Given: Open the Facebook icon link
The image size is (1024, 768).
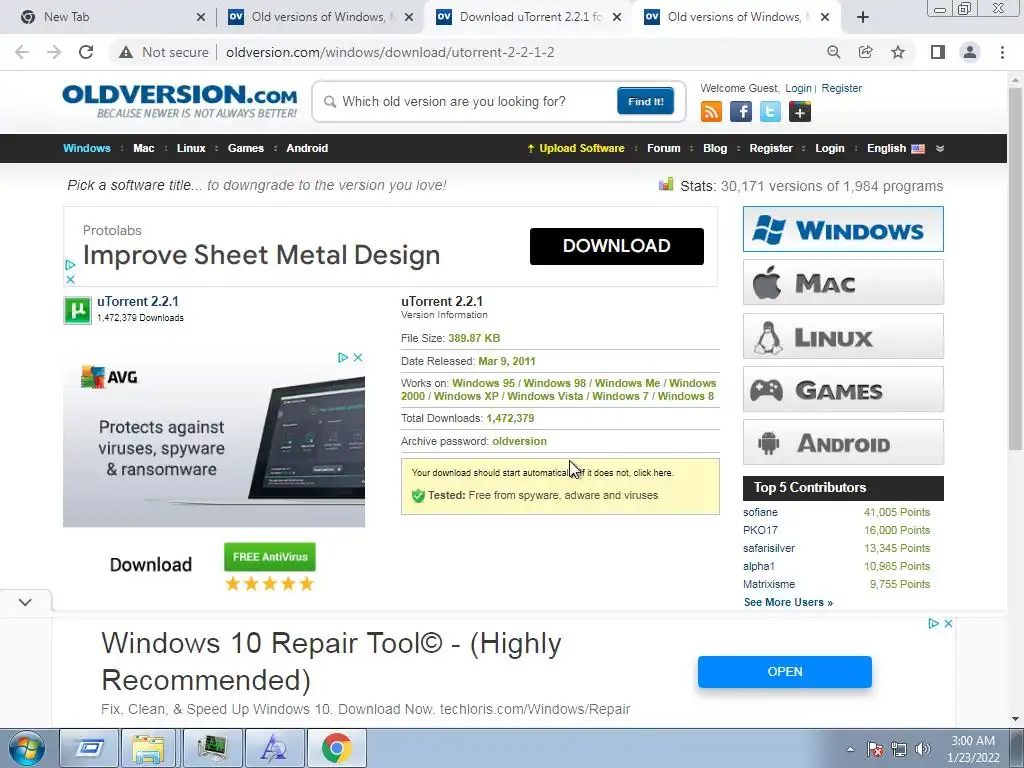Looking at the screenshot, I should coord(741,112).
